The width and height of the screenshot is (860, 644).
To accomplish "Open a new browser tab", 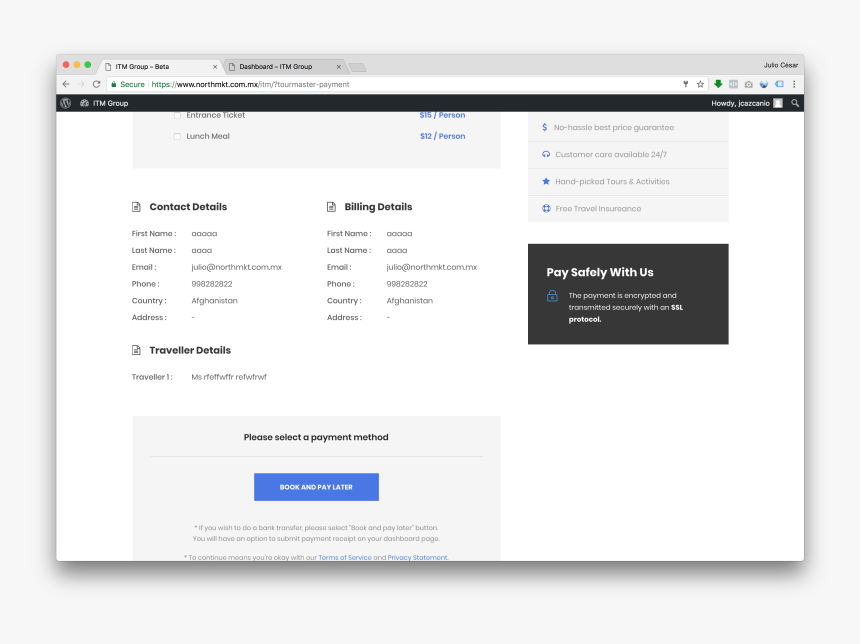I will 358,67.
